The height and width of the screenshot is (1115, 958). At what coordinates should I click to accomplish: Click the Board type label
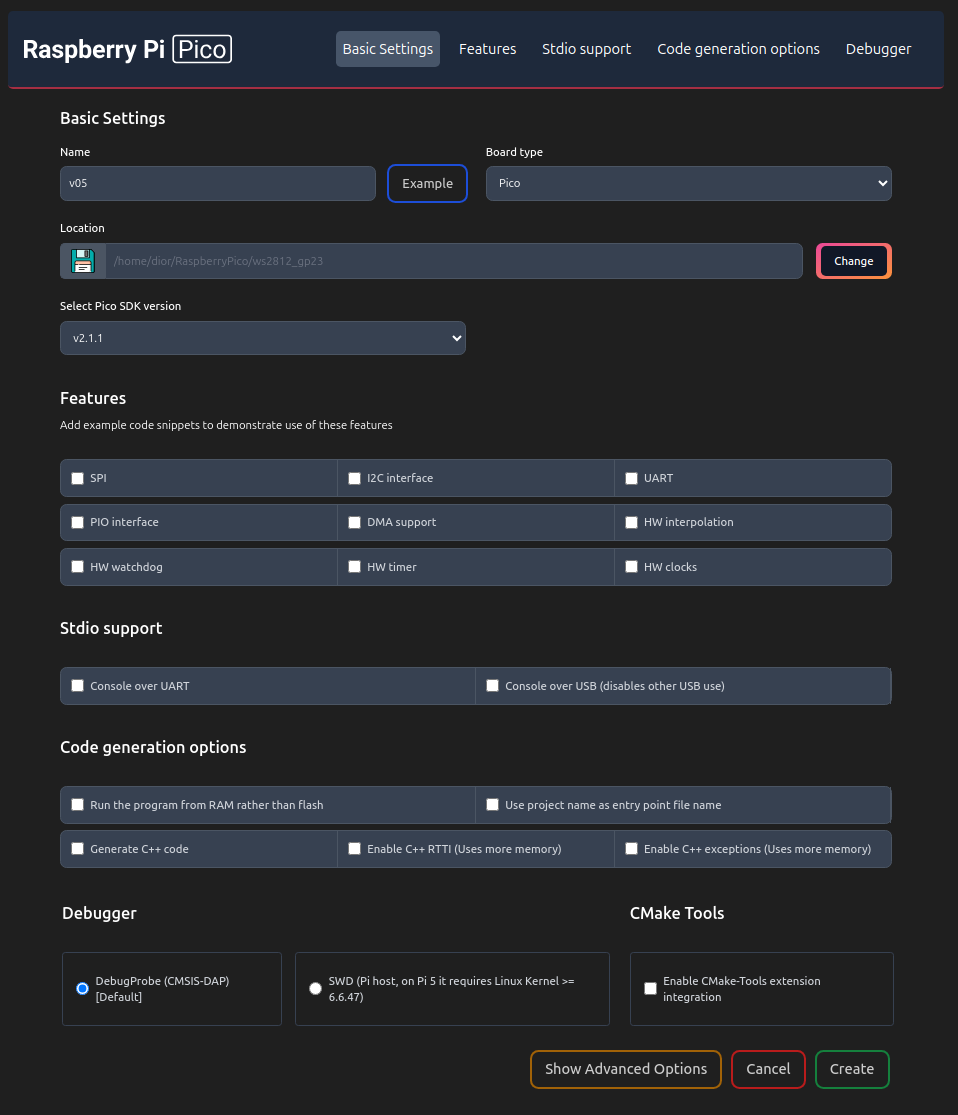514,152
